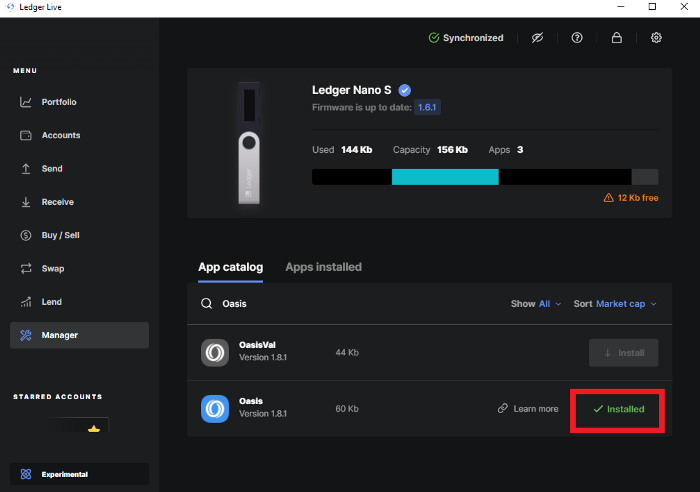Click the Accounts wallet icon
Screen dimensions: 700x492
(26, 135)
